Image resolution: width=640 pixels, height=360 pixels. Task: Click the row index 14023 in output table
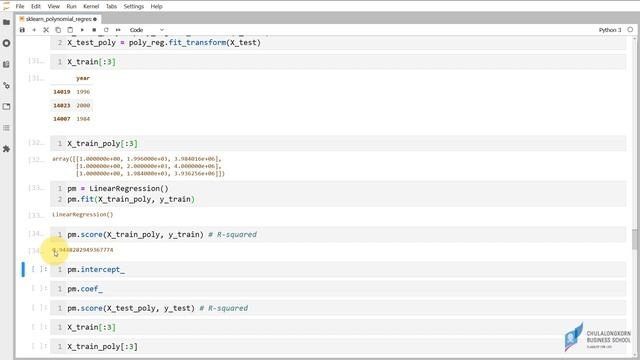[62, 105]
